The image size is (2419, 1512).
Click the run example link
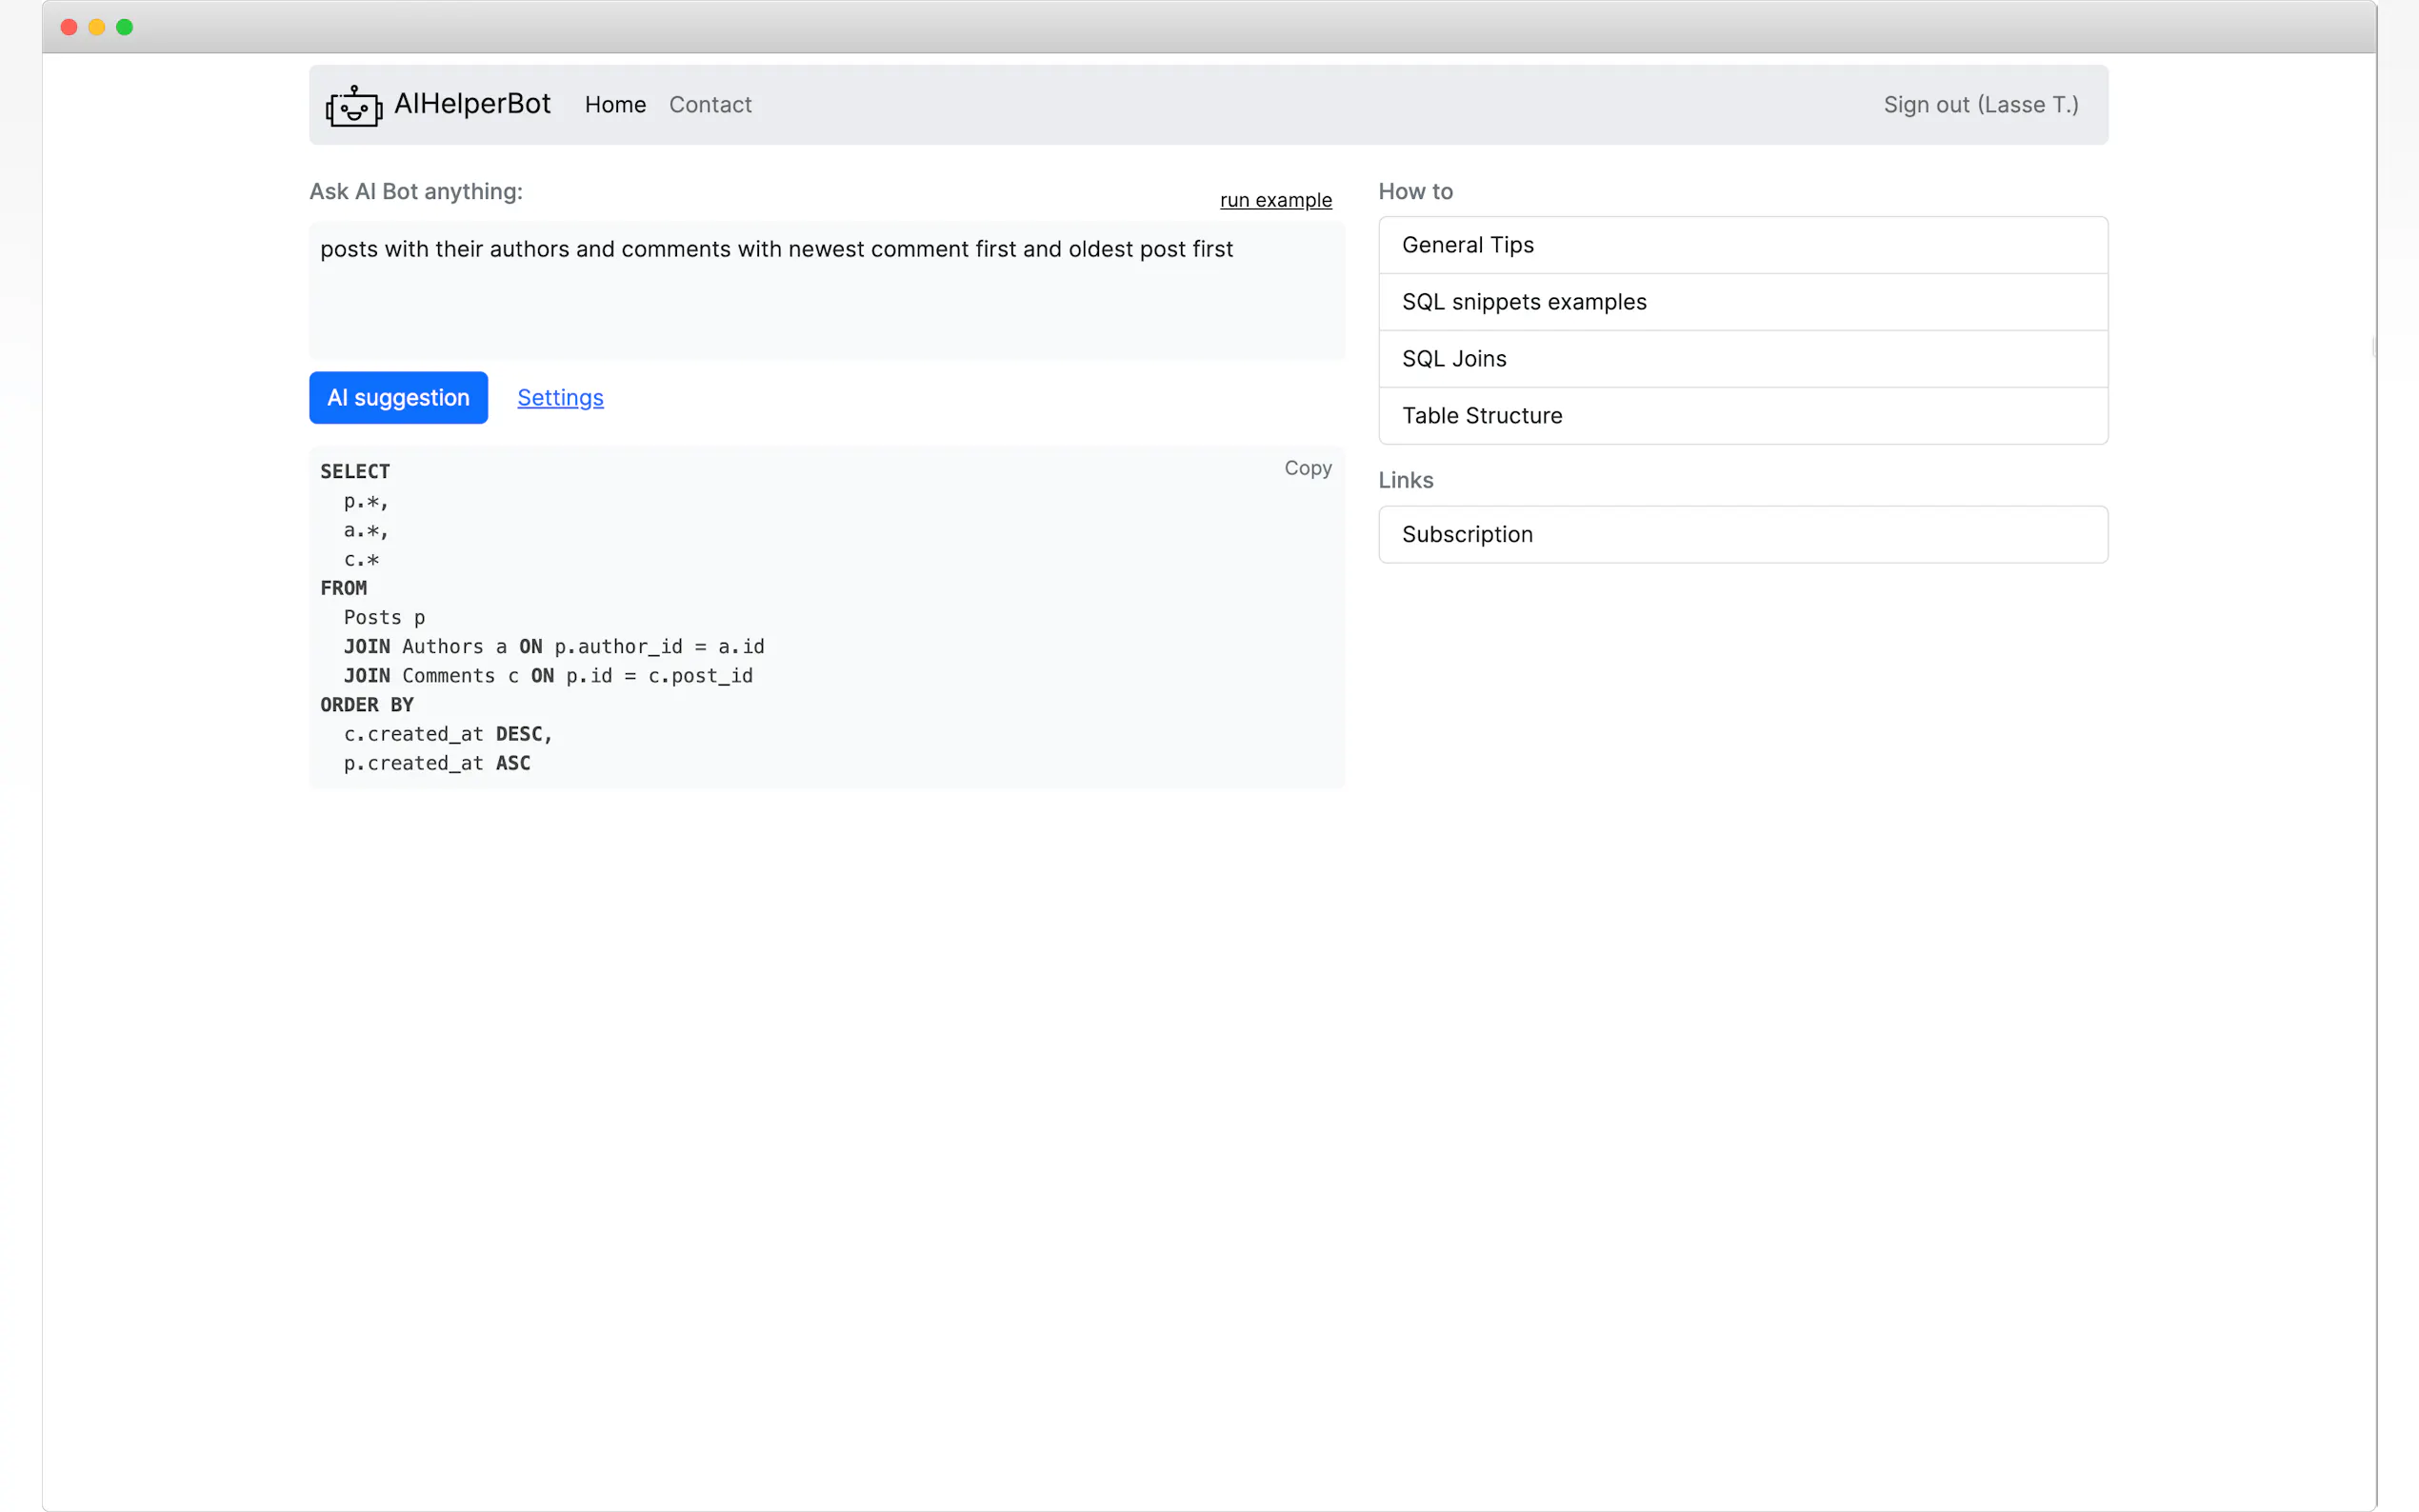(x=1275, y=200)
